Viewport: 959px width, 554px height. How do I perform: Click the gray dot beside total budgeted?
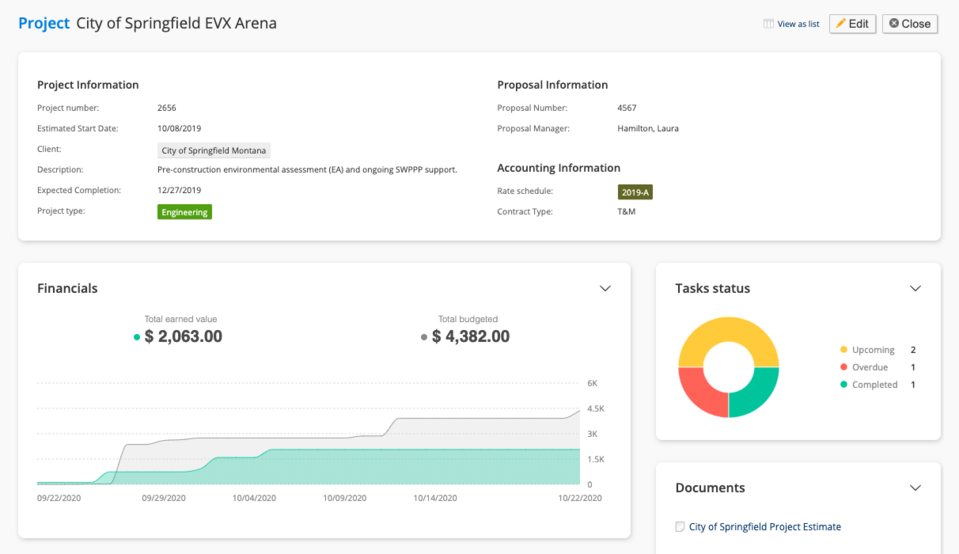425,338
